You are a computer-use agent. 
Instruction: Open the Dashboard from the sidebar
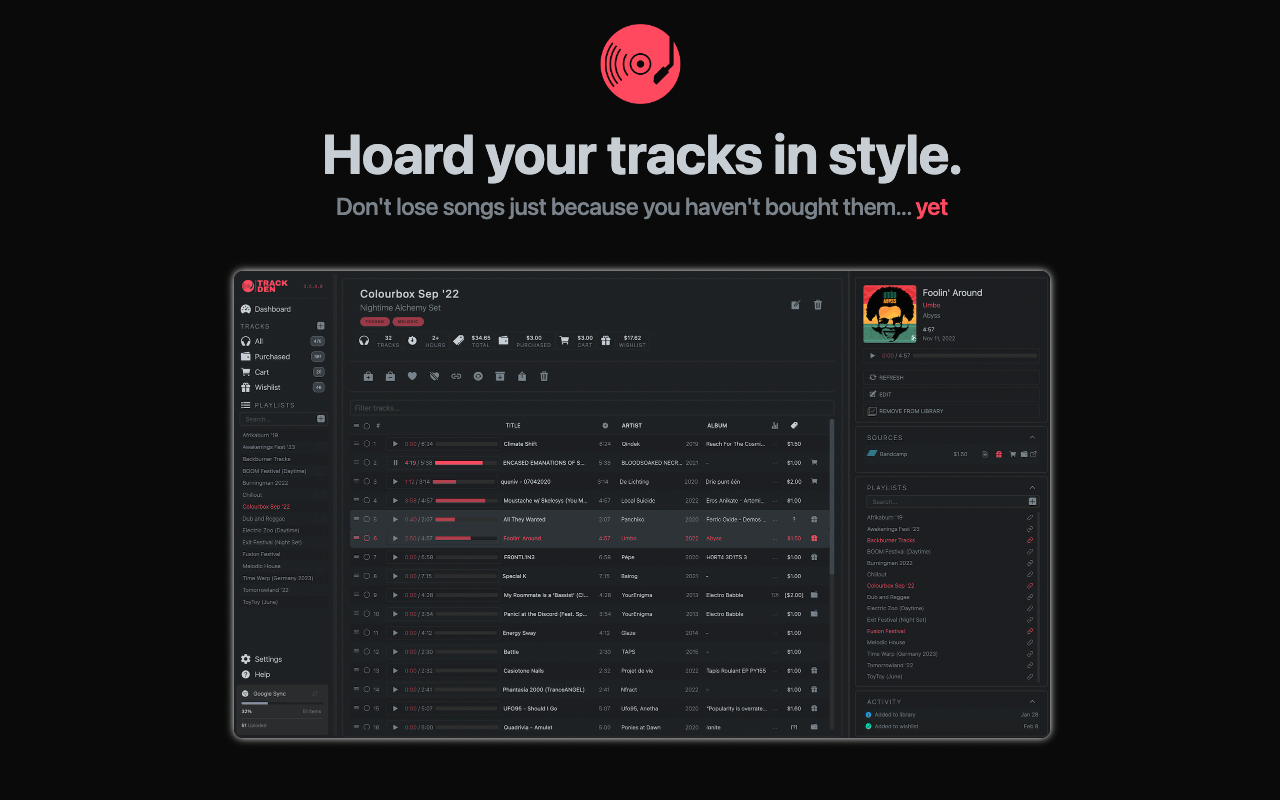click(x=270, y=309)
